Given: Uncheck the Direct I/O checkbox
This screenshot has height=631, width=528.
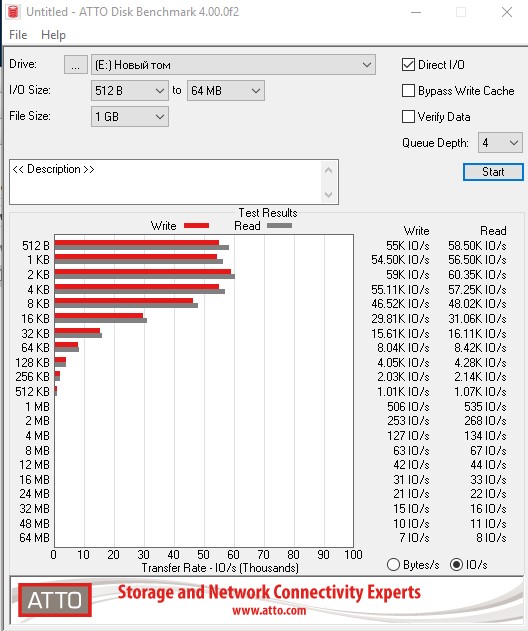Looking at the screenshot, I should [408, 65].
